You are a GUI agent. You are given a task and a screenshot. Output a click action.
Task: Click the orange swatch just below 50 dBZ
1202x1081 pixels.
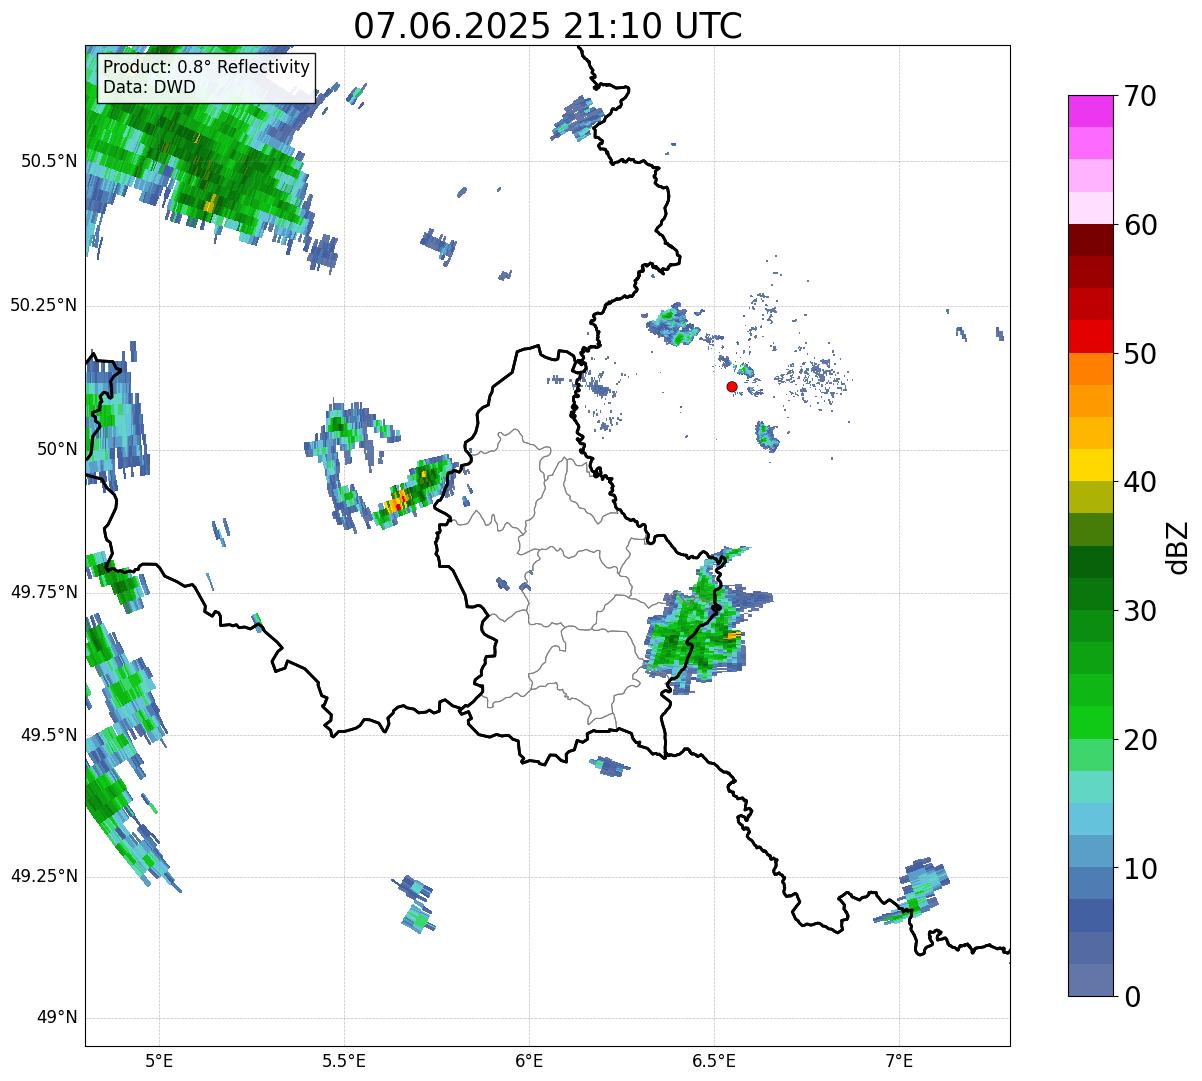(x=1090, y=369)
